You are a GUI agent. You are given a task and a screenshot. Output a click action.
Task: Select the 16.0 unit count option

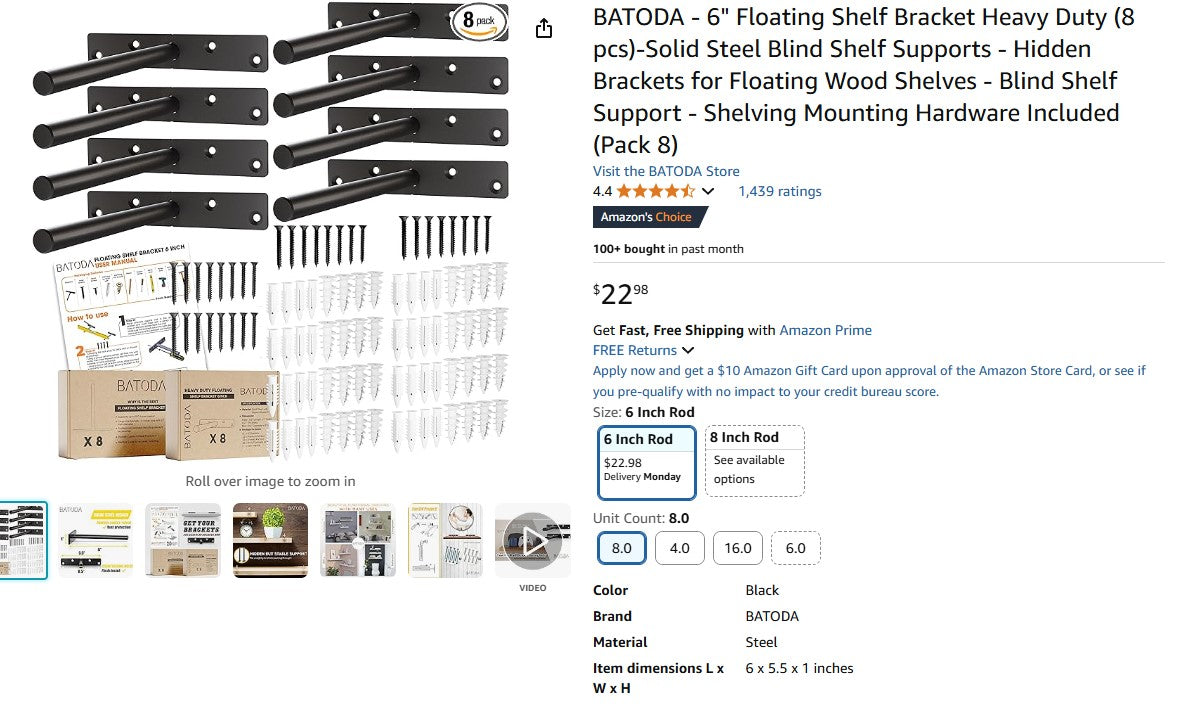click(x=737, y=548)
